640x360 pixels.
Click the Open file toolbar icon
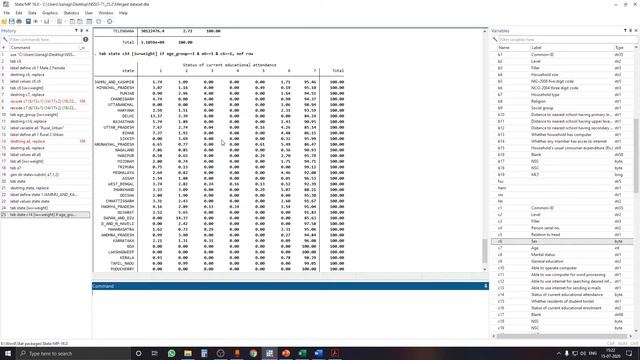[x=4, y=21]
